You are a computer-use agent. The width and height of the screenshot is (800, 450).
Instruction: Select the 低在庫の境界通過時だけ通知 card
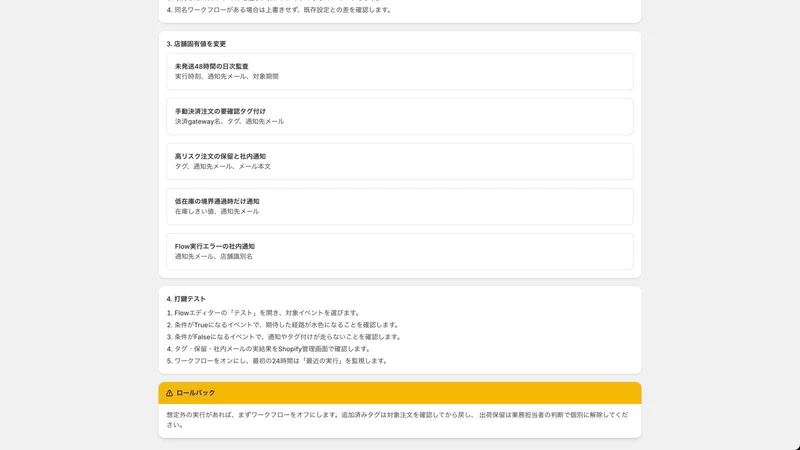pos(399,206)
